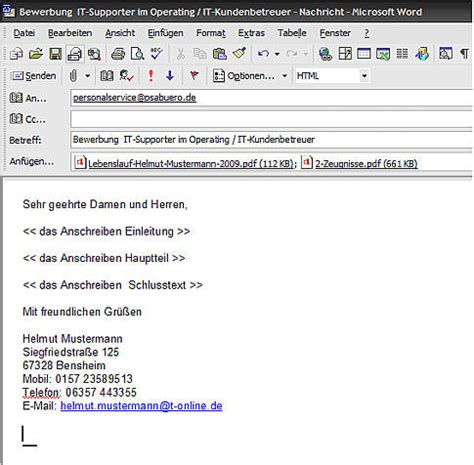Click the 'Mit freundlichen Grüßen' line
This screenshot has height=465, width=474.
(82, 312)
